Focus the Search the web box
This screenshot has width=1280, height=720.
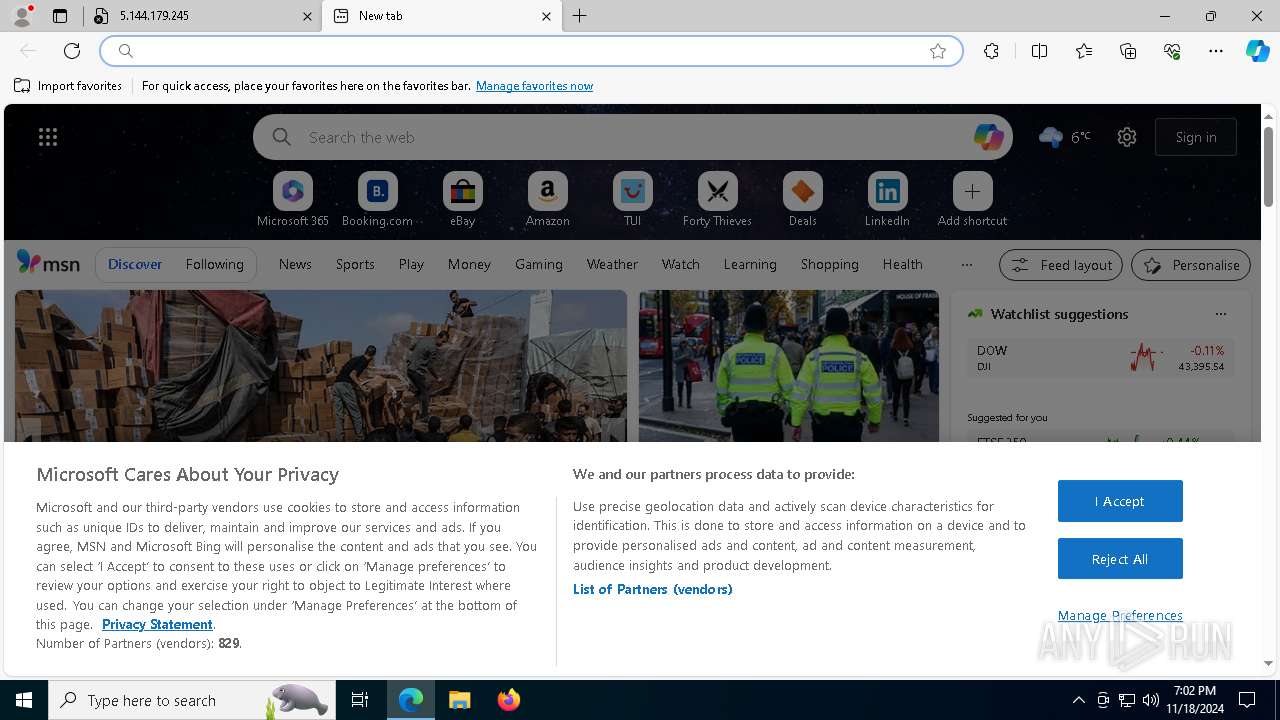pos(633,137)
